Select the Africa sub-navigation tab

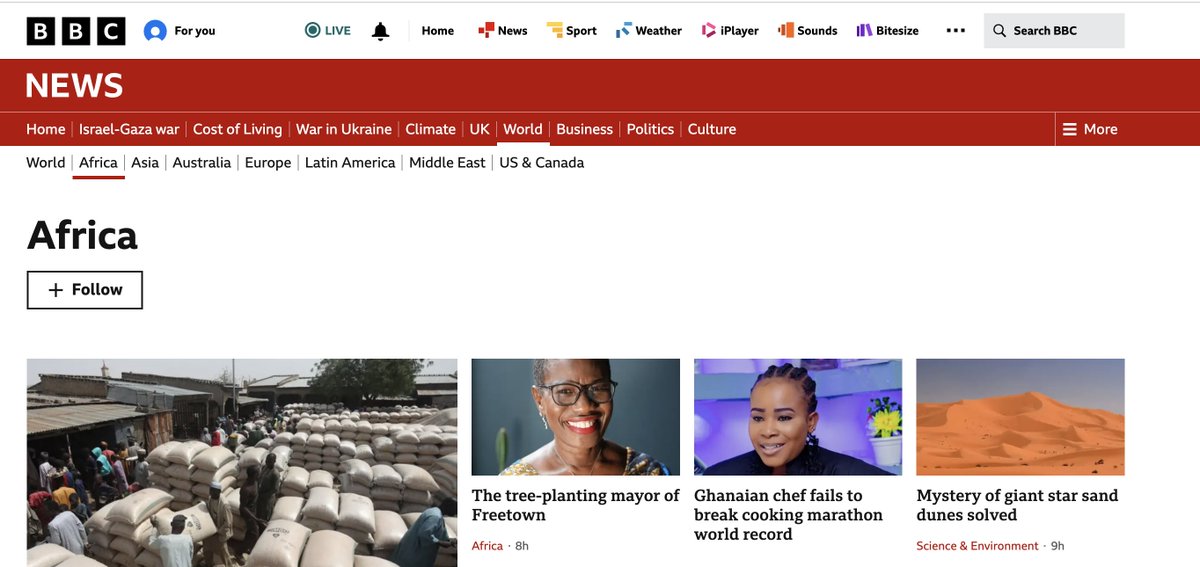tap(98, 162)
